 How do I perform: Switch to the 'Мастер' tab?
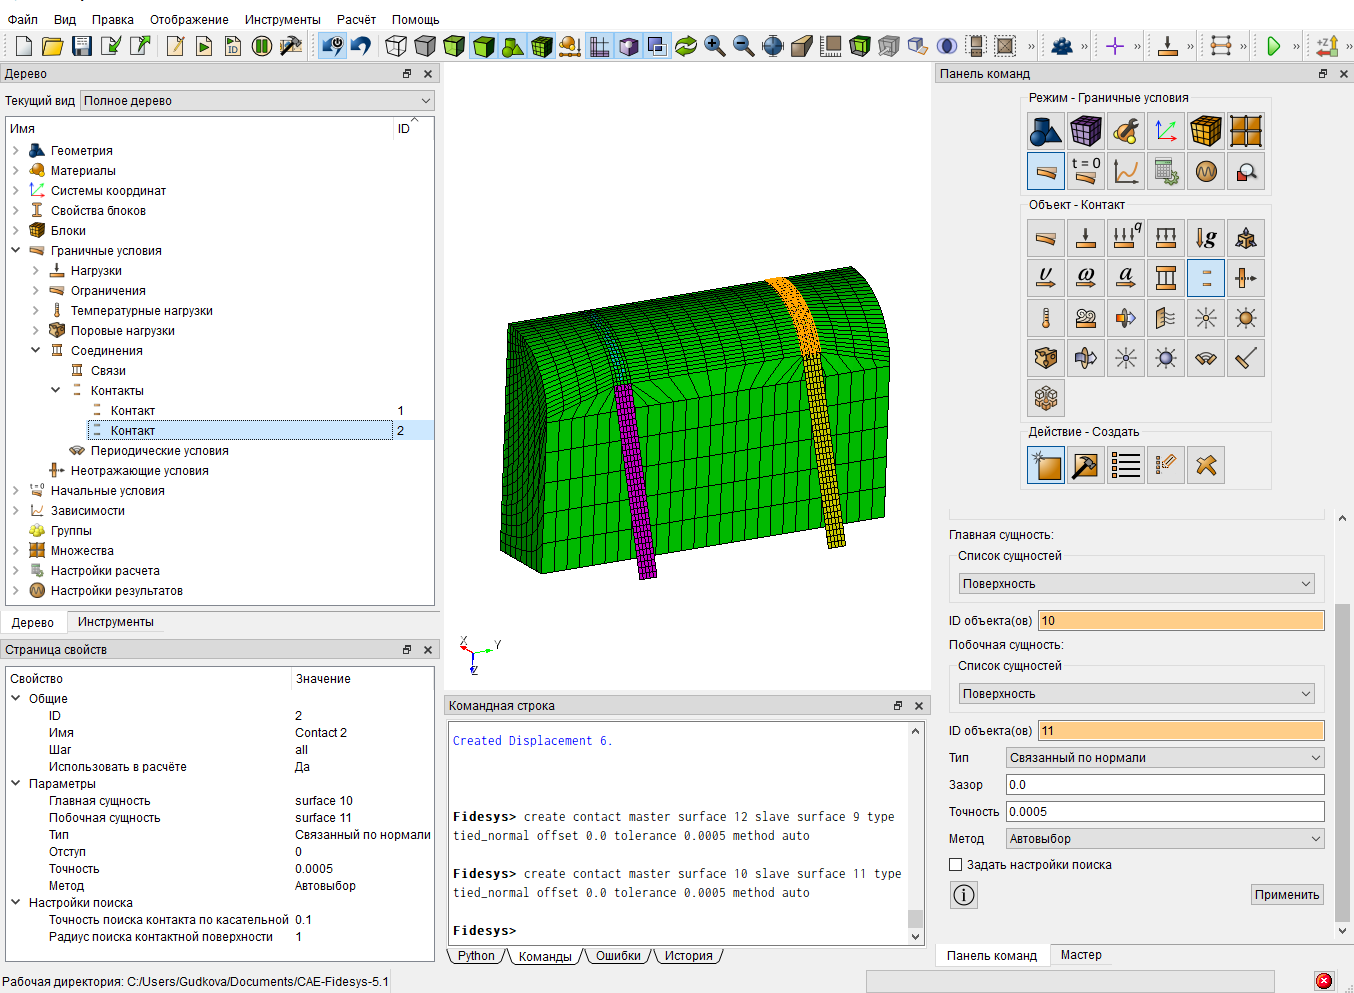[x=1081, y=955]
